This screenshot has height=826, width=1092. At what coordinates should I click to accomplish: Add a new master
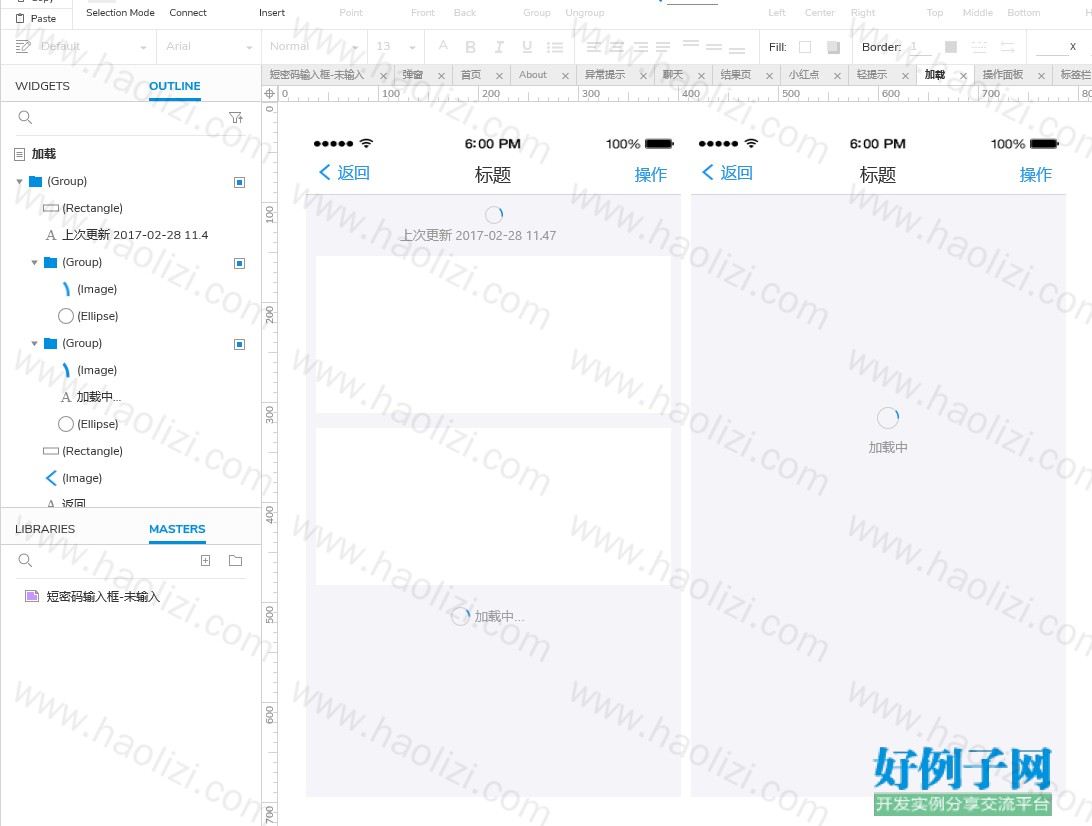pos(205,561)
